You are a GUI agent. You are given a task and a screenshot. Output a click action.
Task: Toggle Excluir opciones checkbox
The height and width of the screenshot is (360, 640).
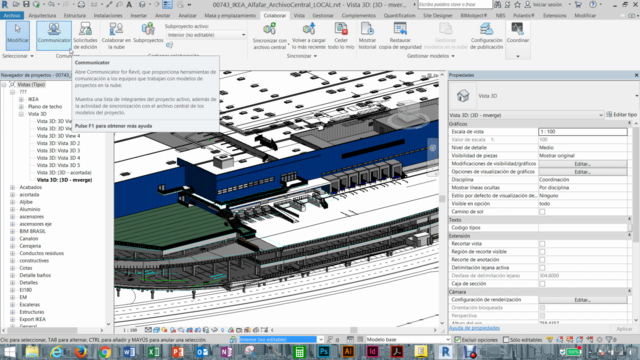[458, 340]
